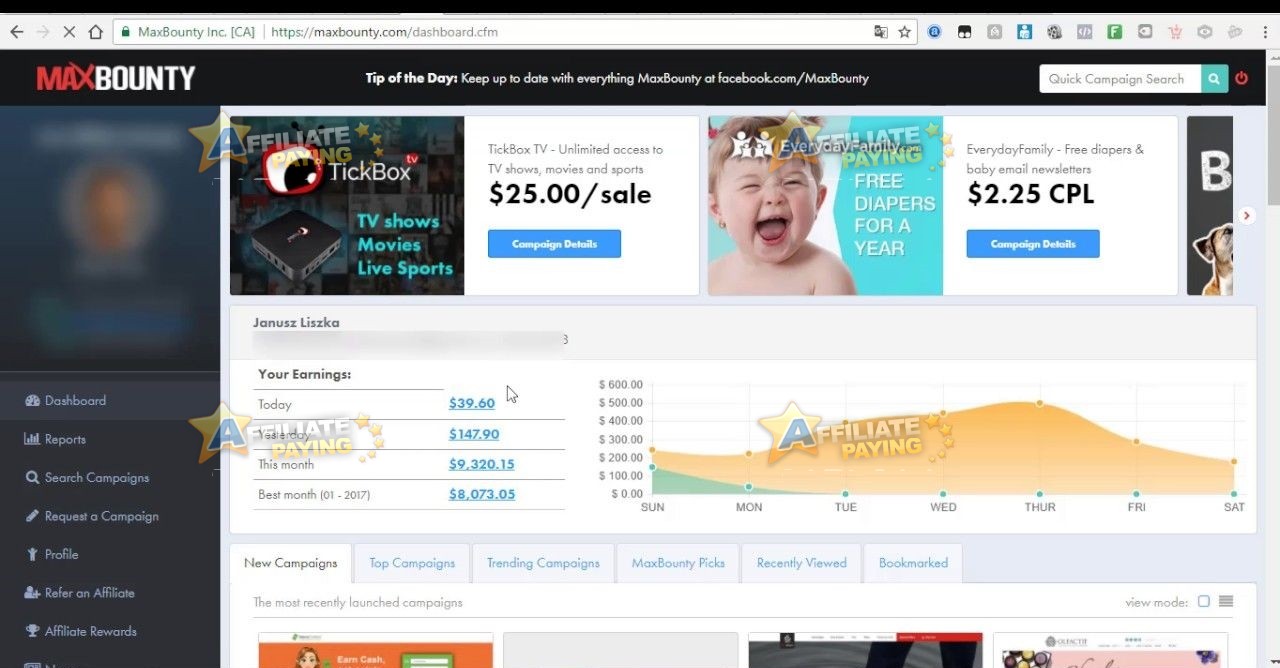Image resolution: width=1280 pixels, height=668 pixels.
Task: Click the TickBox TV banner image
Action: [347, 205]
